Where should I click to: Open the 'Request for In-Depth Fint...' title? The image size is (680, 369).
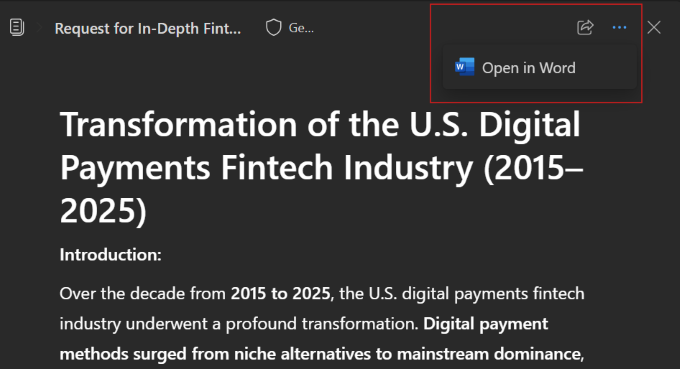point(147,29)
